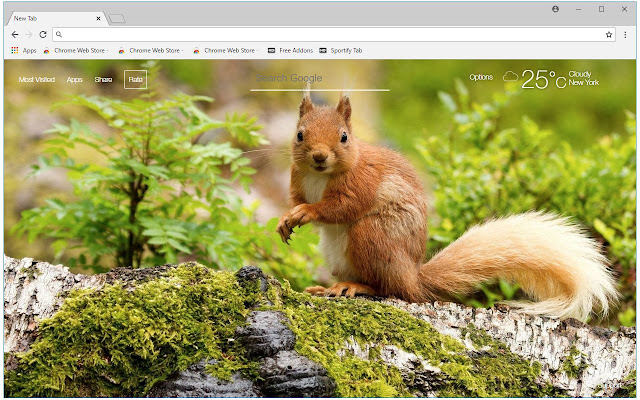The image size is (640, 400).
Task: Go back using the browser back arrow
Action: [x=15, y=35]
